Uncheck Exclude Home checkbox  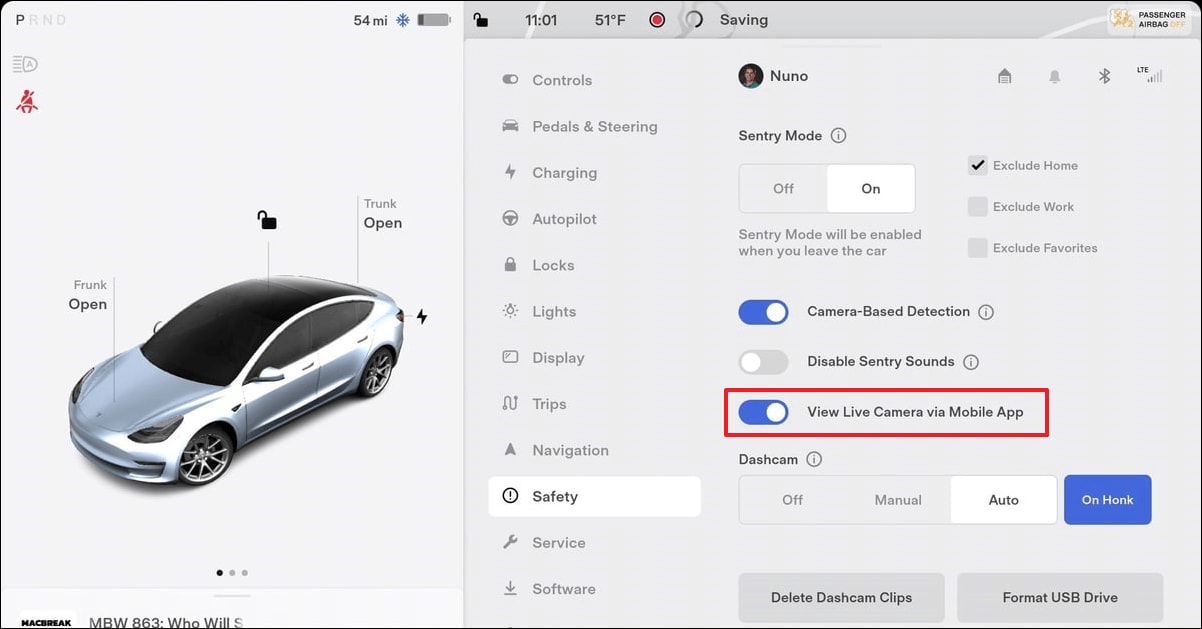click(x=978, y=166)
